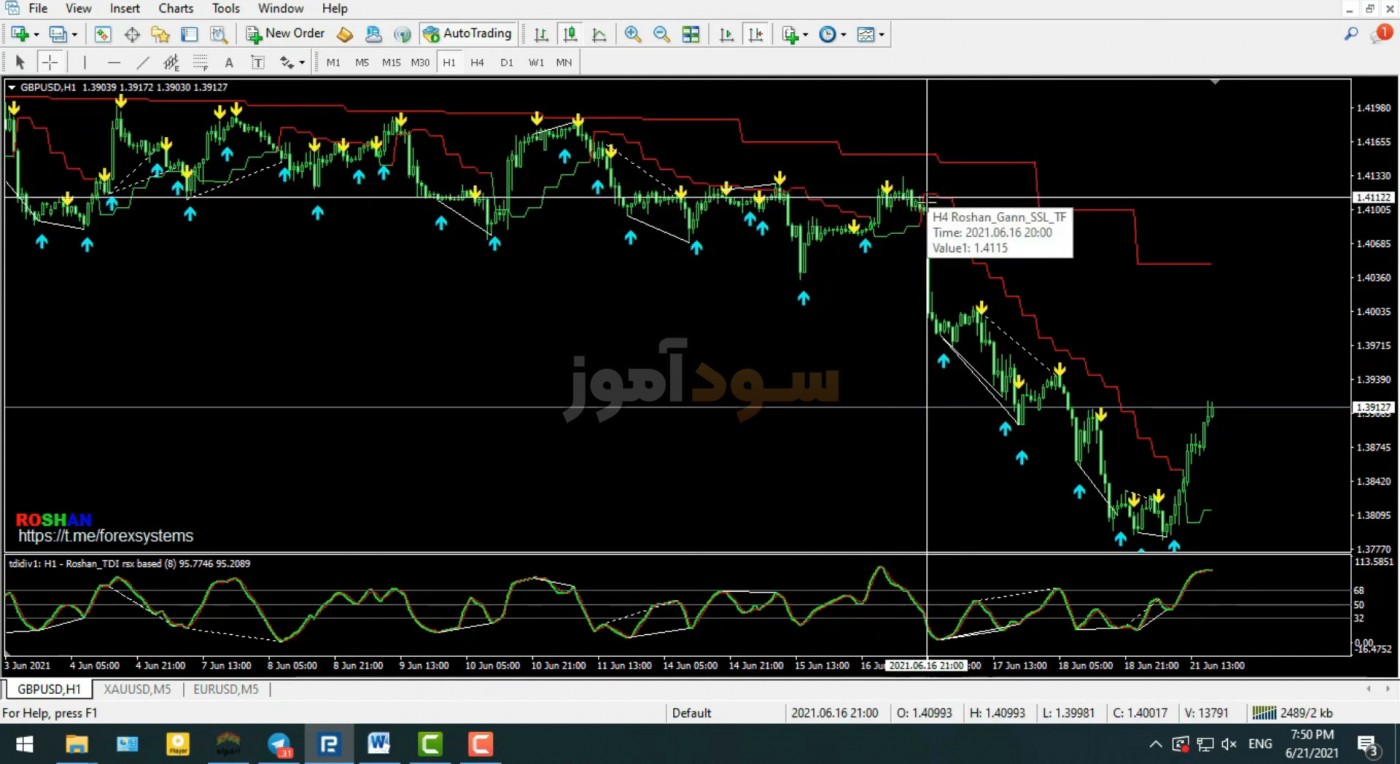Open the Navigator panel icon
1400x764 pixels.
click(160, 34)
